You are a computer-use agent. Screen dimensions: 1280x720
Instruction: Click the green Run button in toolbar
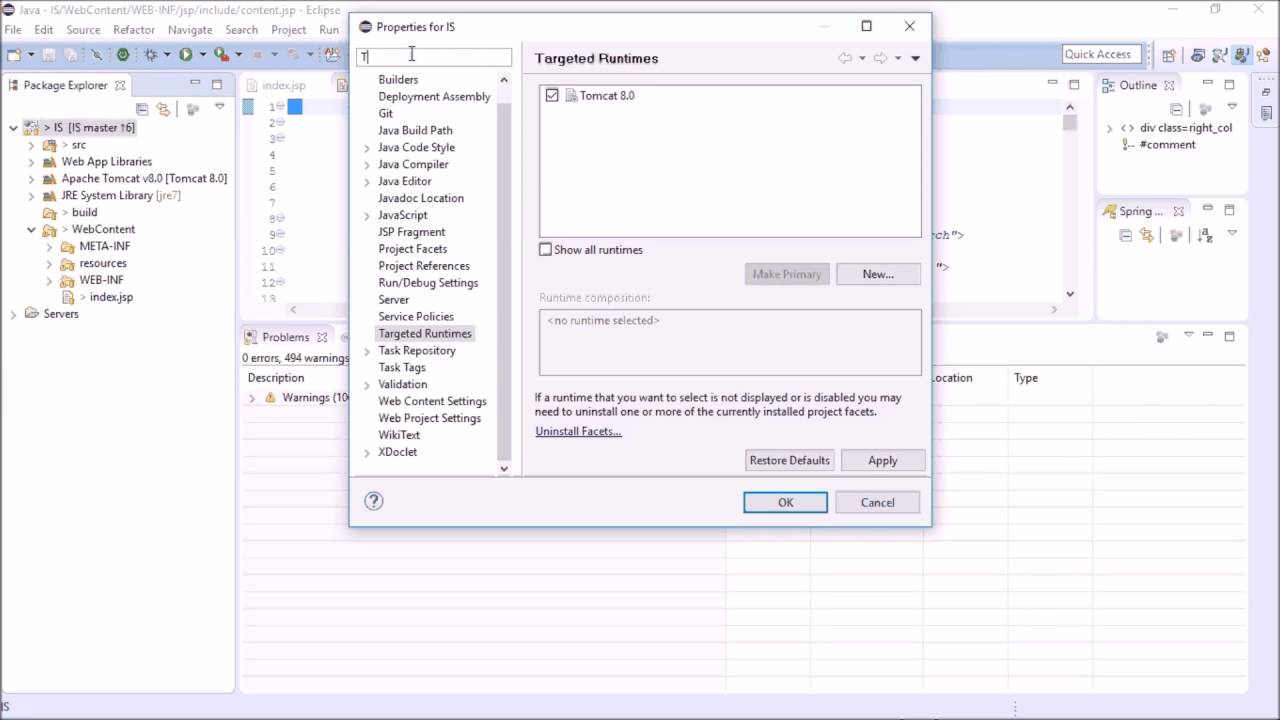(185, 55)
